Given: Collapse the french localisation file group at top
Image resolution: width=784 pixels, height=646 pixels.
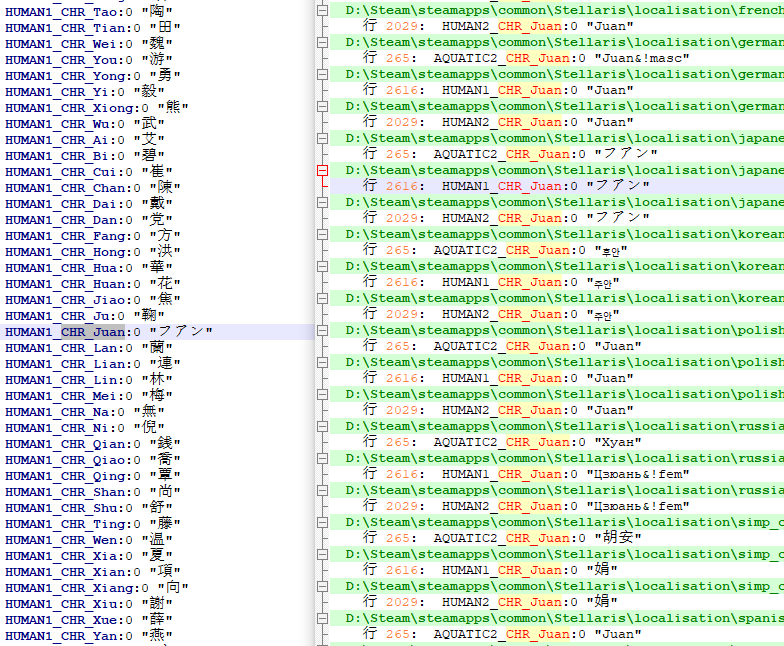Looking at the screenshot, I should click(x=322, y=10).
